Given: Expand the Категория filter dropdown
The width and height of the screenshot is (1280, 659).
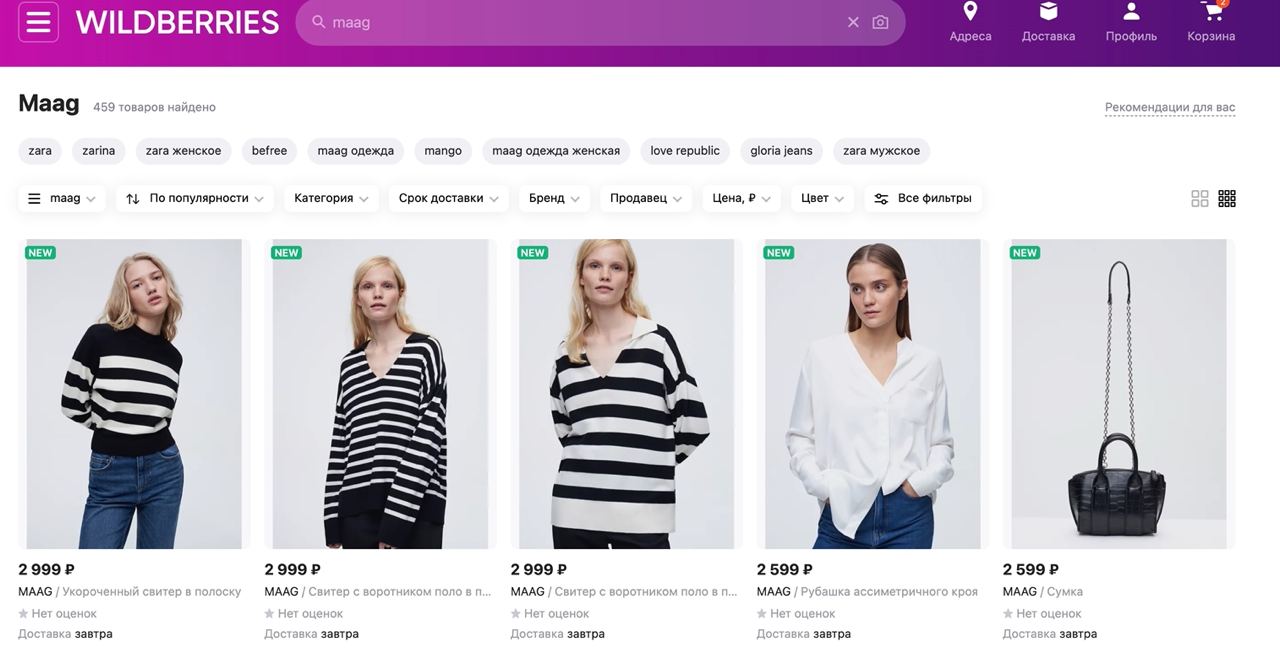Looking at the screenshot, I should 331,198.
